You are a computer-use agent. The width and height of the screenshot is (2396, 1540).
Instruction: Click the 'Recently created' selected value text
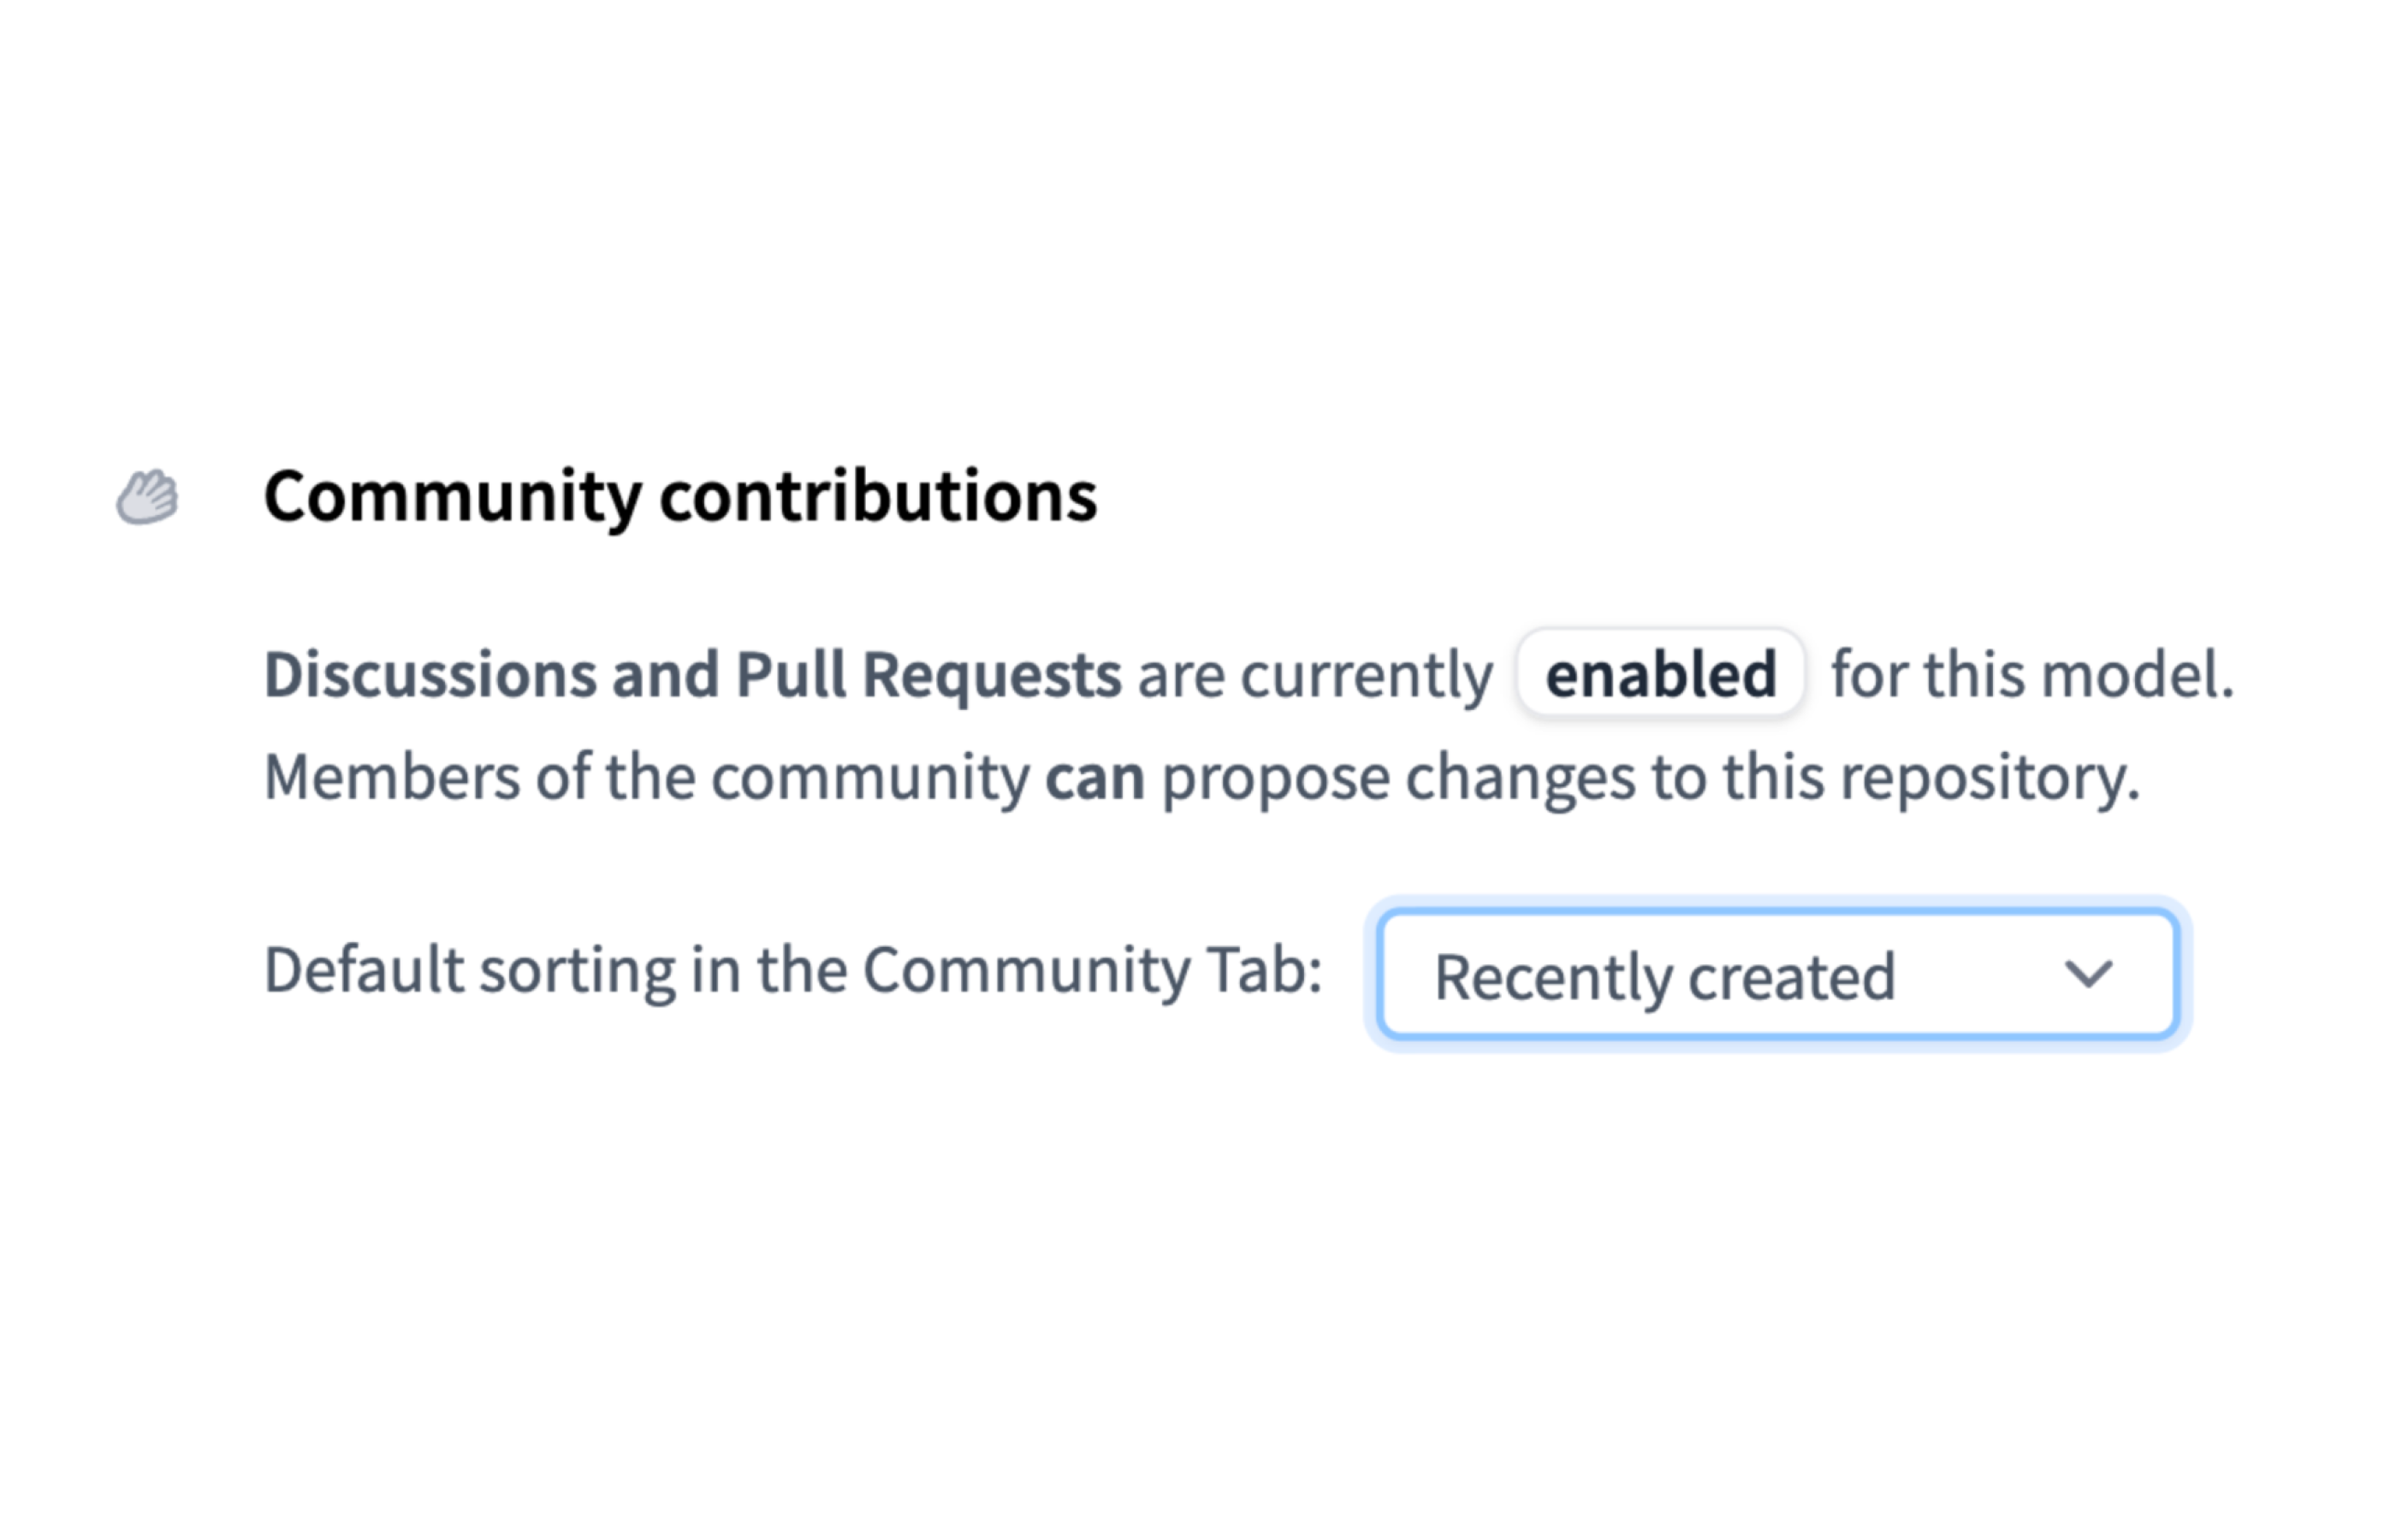click(1664, 976)
